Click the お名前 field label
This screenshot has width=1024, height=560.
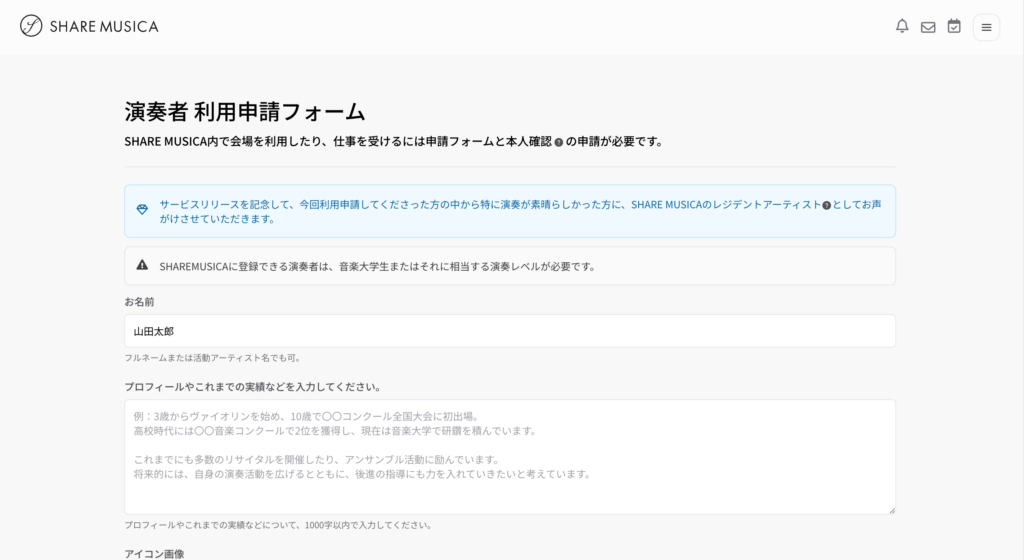(x=139, y=301)
